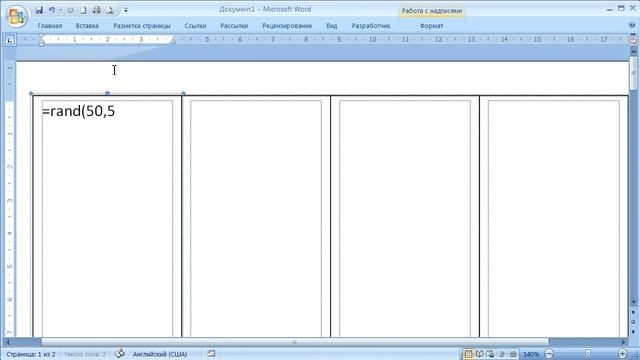Screen dimensions: 640x360
Task: Click the Число слов word count indicator
Action: point(85,354)
